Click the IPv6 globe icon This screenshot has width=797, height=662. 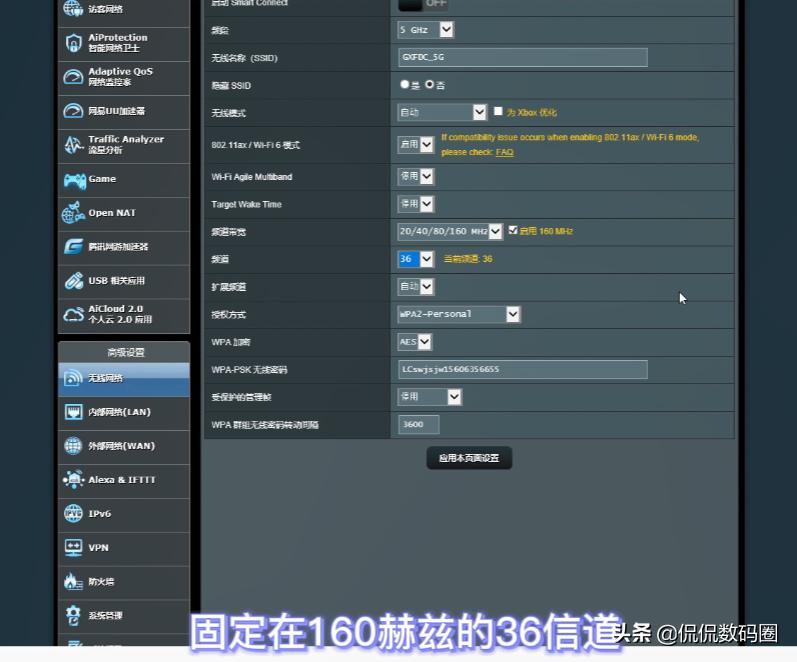click(x=73, y=514)
